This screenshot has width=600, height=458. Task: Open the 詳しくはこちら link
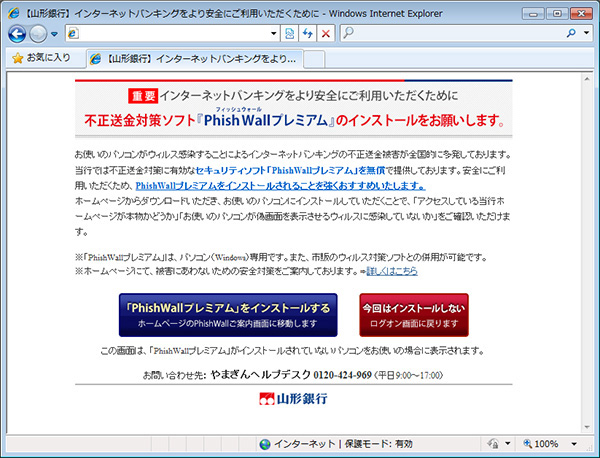392,271
